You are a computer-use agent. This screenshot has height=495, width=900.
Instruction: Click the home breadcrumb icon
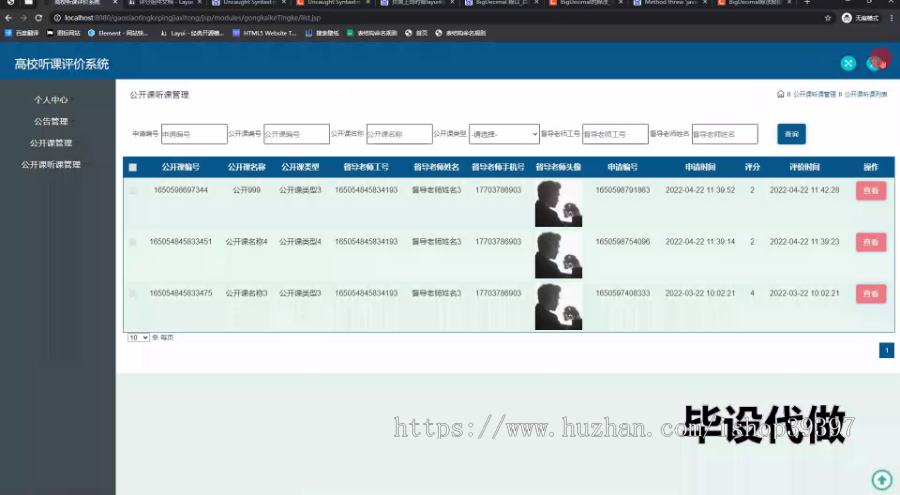[780, 94]
